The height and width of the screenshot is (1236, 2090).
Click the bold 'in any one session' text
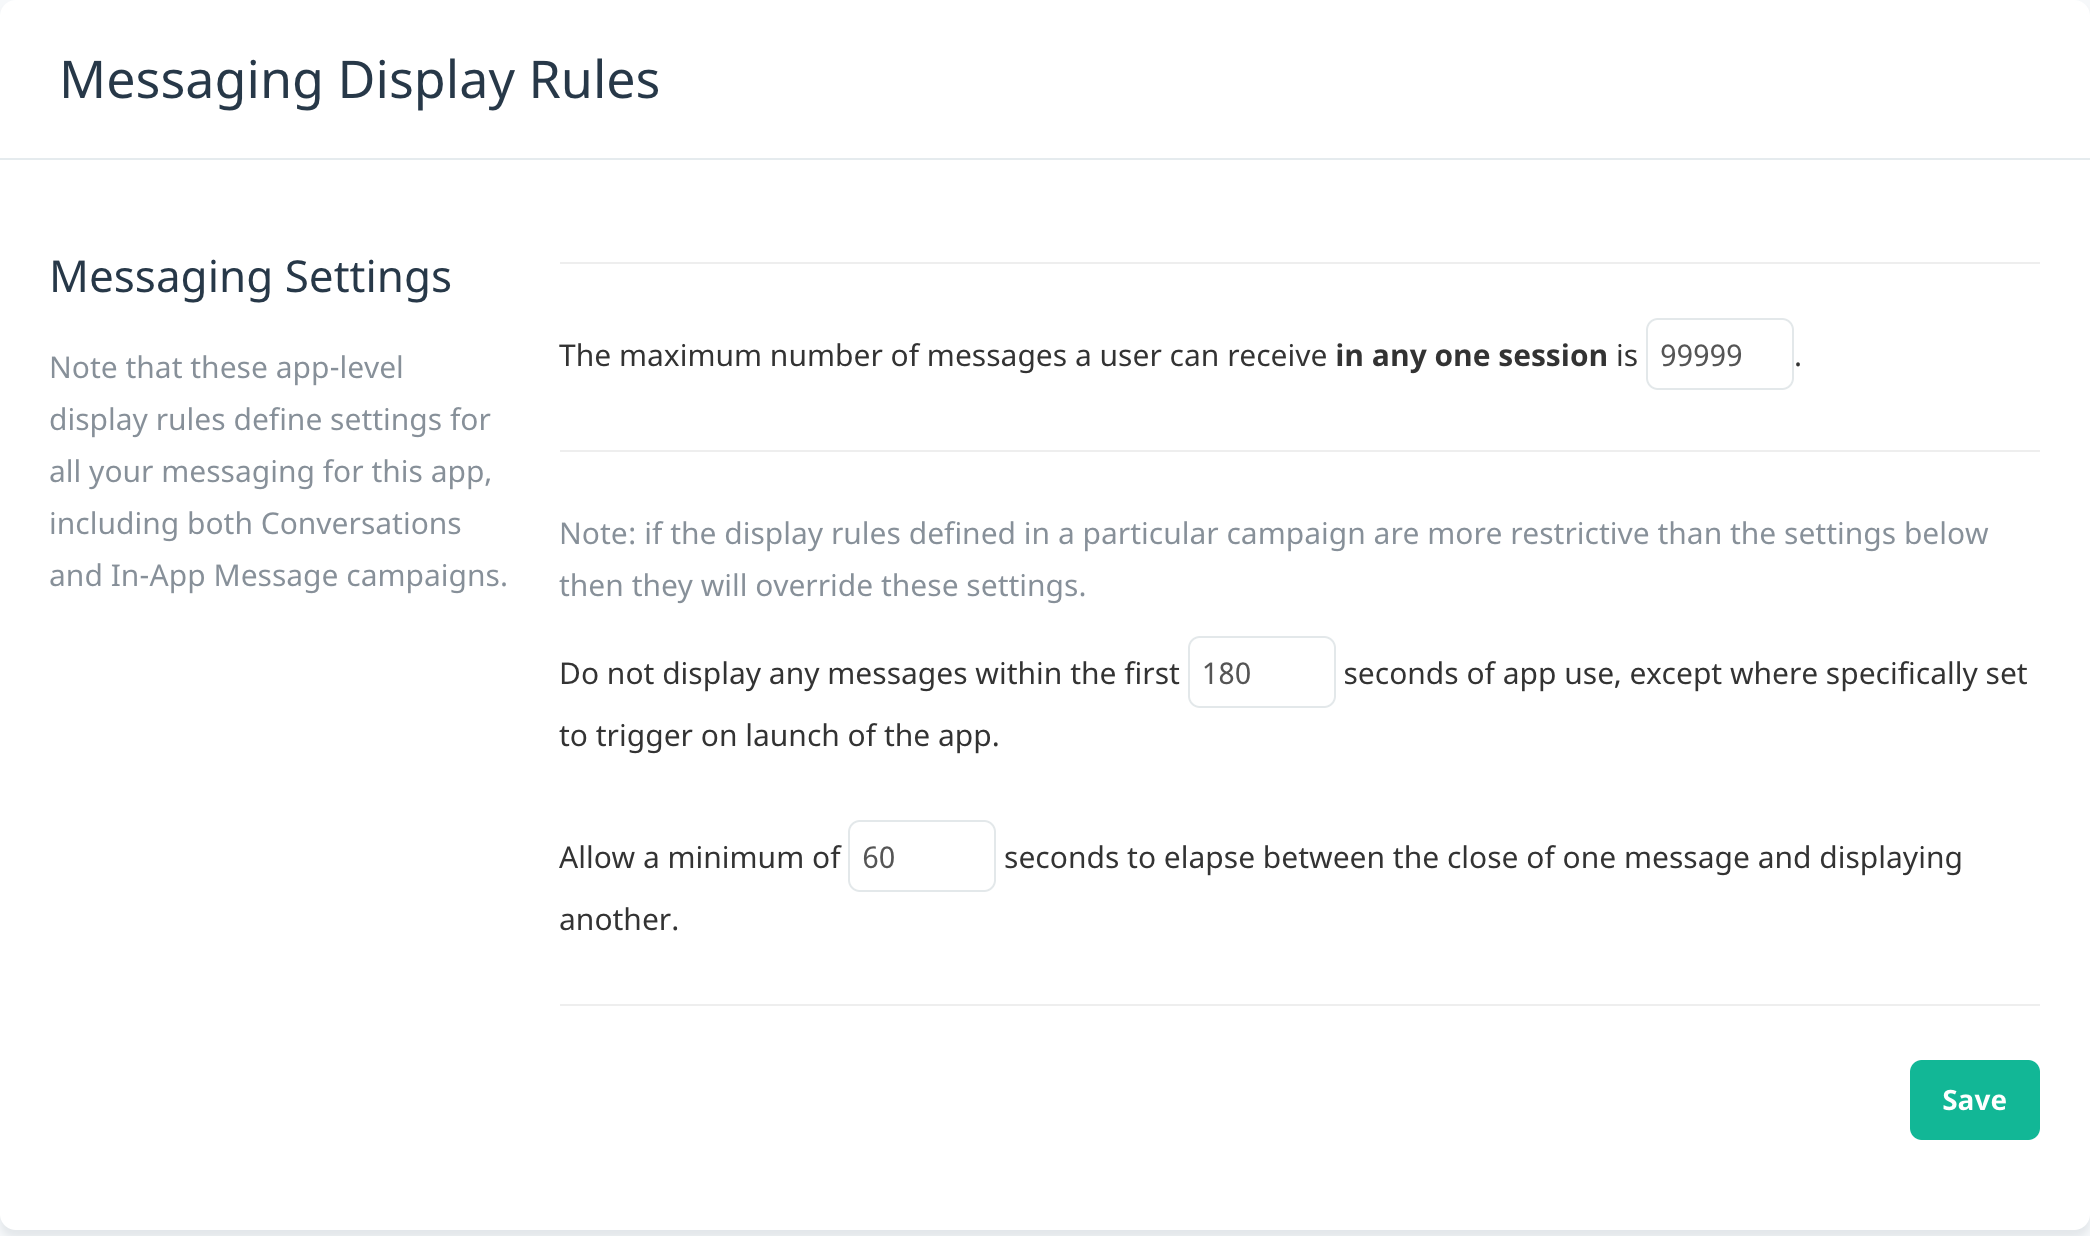coord(1471,355)
